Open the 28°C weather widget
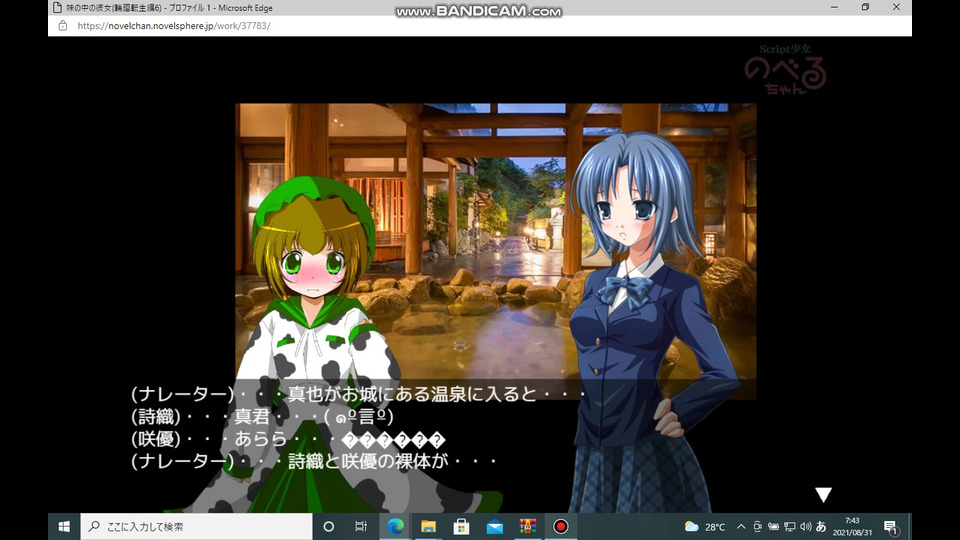Screen dimensions: 960x540 (705, 527)
